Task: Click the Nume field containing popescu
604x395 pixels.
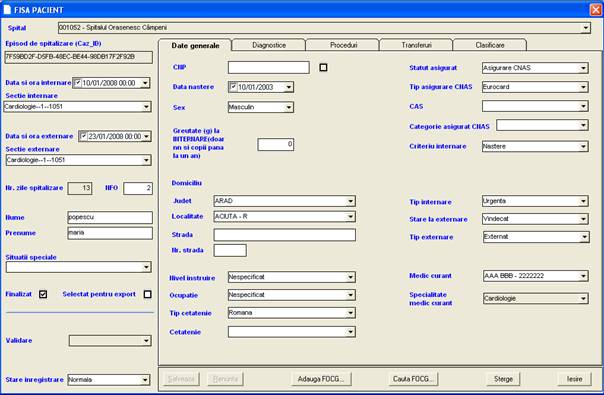Action: tap(110, 217)
